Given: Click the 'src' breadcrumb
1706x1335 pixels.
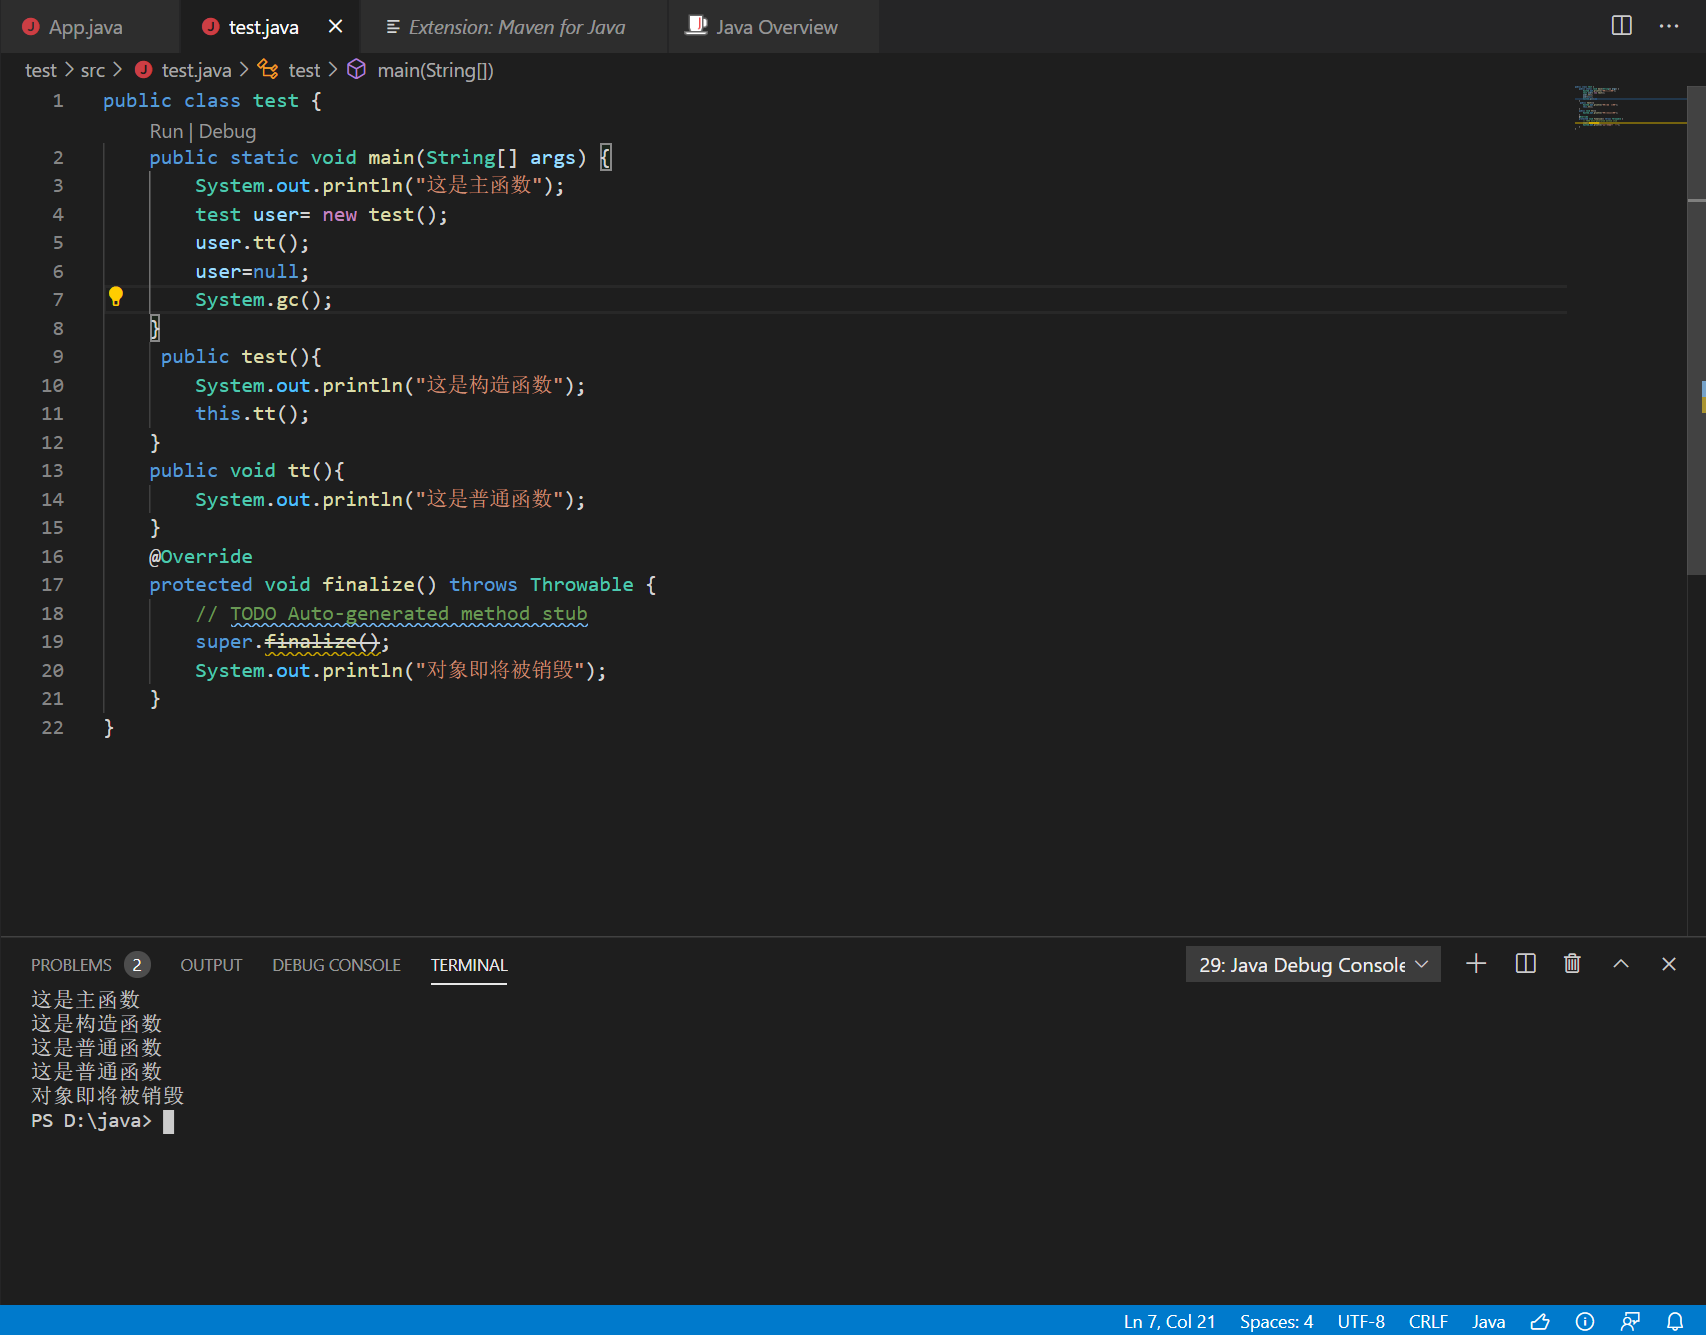Looking at the screenshot, I should (93, 70).
